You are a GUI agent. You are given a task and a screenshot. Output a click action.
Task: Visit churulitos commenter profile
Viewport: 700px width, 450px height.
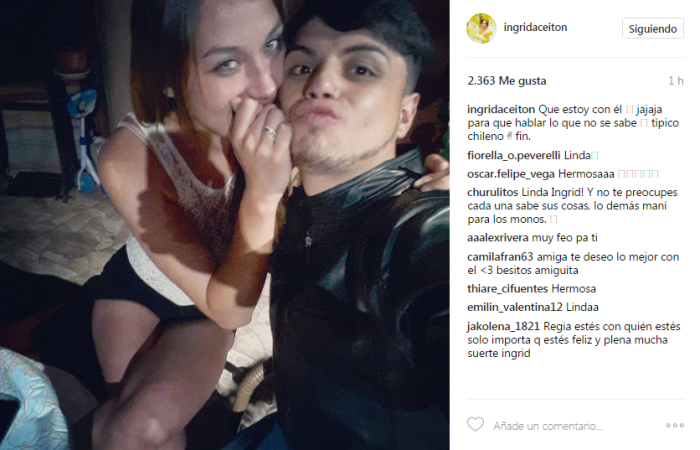point(492,192)
